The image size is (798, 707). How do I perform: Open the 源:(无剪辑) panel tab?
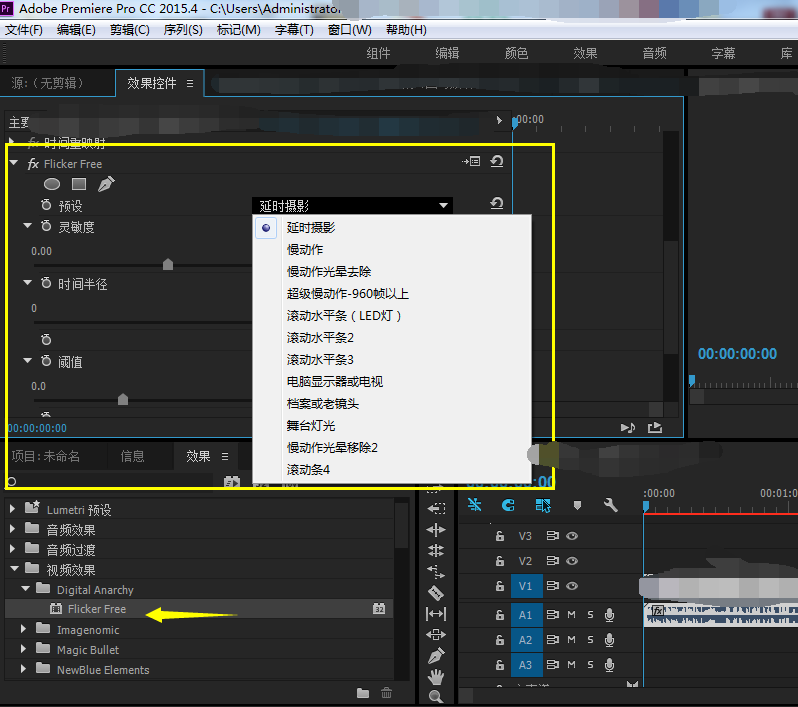pos(47,83)
